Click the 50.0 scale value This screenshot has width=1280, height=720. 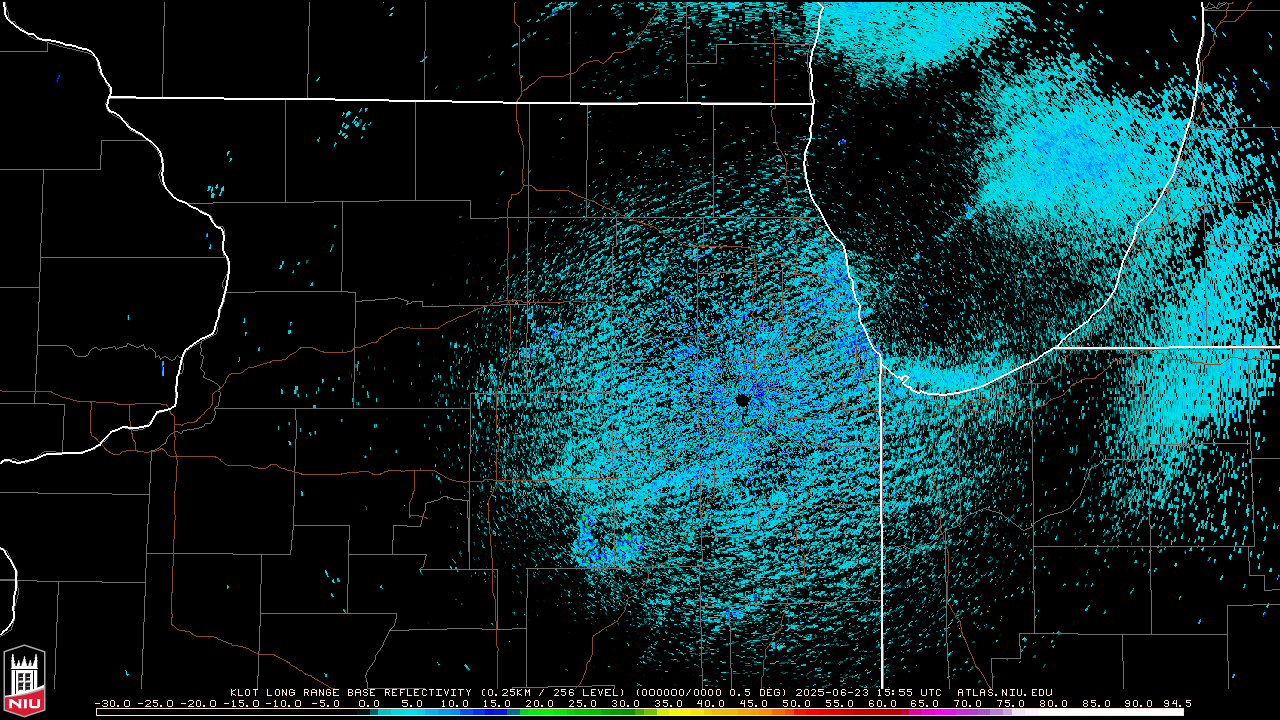796,703
